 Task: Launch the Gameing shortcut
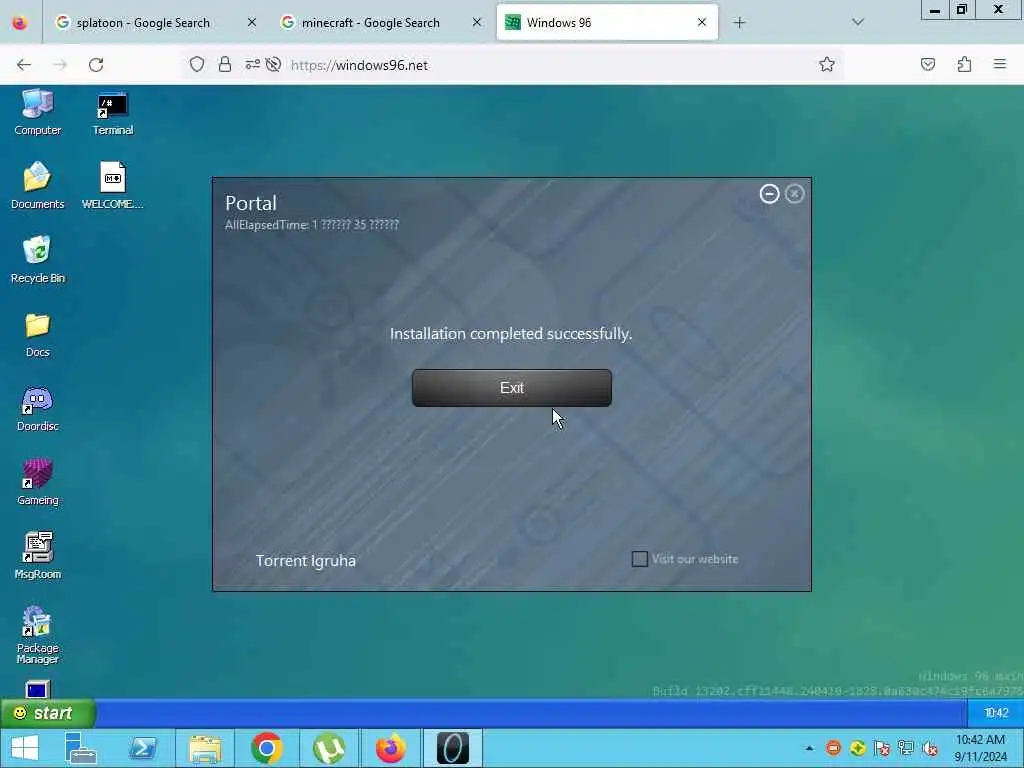[x=37, y=482]
